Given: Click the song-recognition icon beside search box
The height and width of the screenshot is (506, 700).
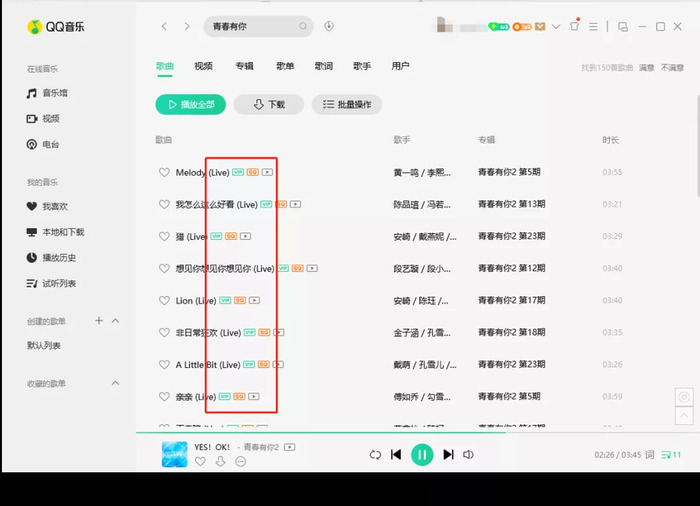Looking at the screenshot, I should 329,26.
